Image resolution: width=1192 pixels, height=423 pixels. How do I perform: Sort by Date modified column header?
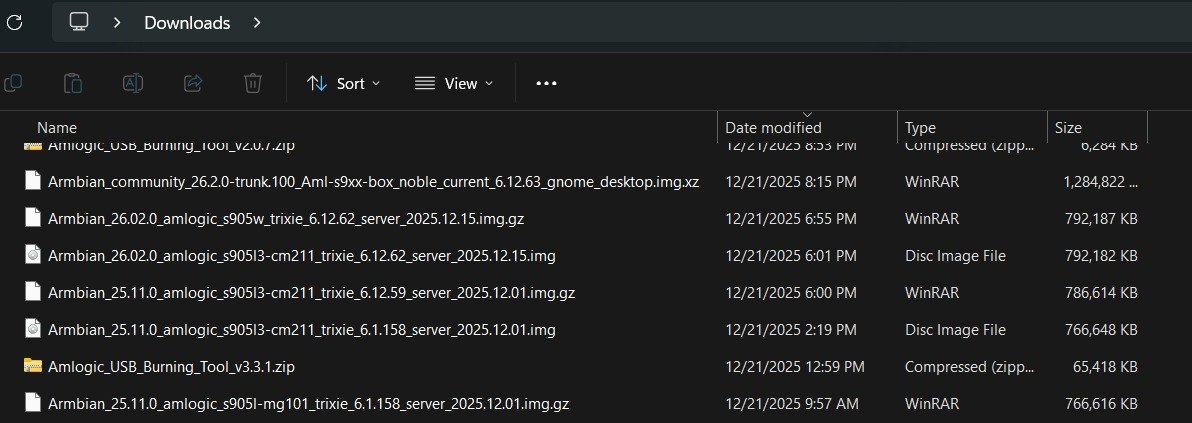(x=773, y=128)
